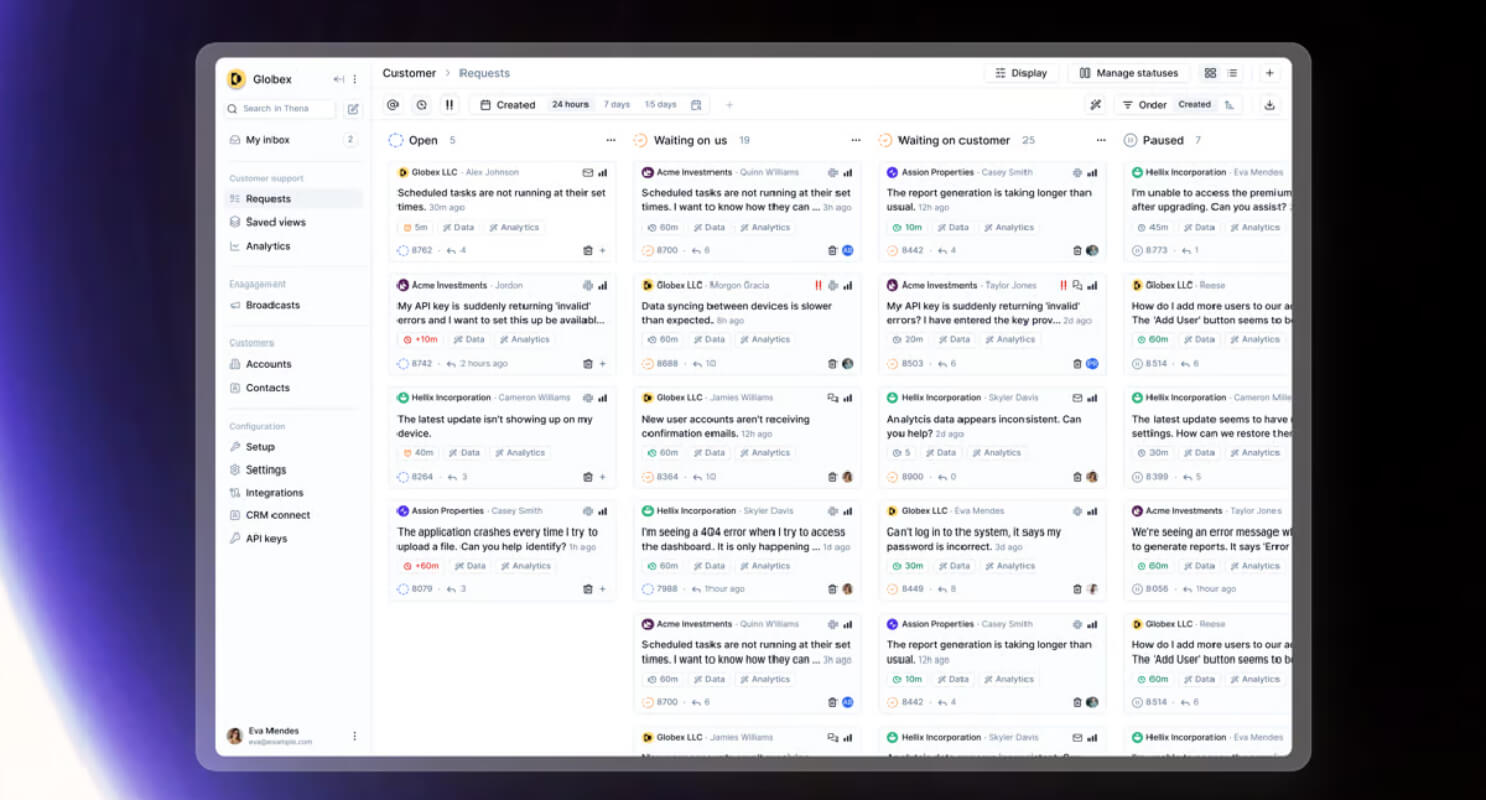Click the @ mentions filter icon

click(393, 104)
